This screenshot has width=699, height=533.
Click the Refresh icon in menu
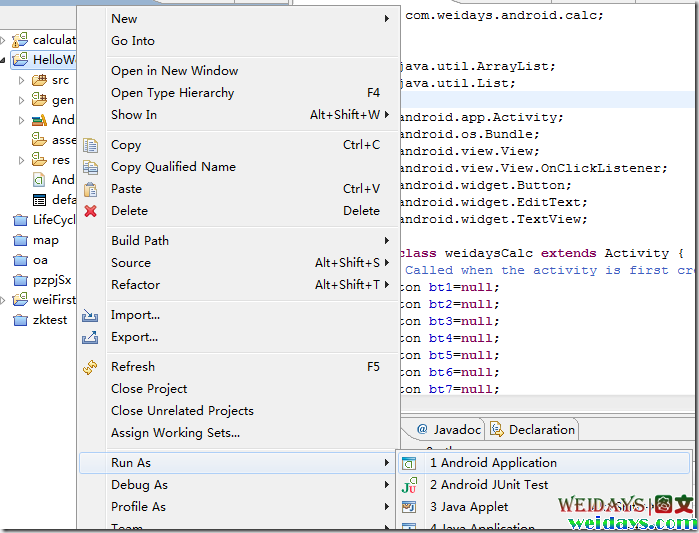[x=91, y=367]
